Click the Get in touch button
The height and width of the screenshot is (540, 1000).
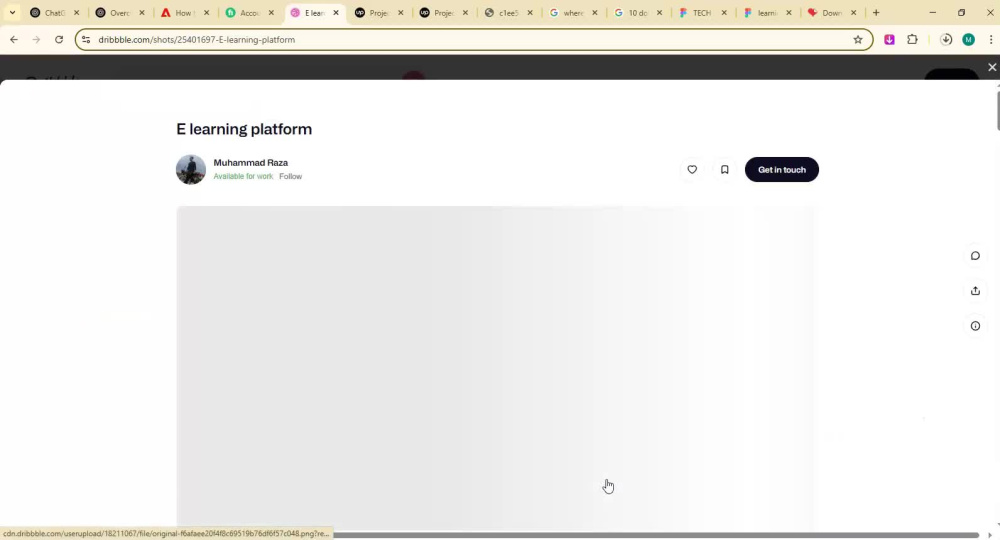782,170
